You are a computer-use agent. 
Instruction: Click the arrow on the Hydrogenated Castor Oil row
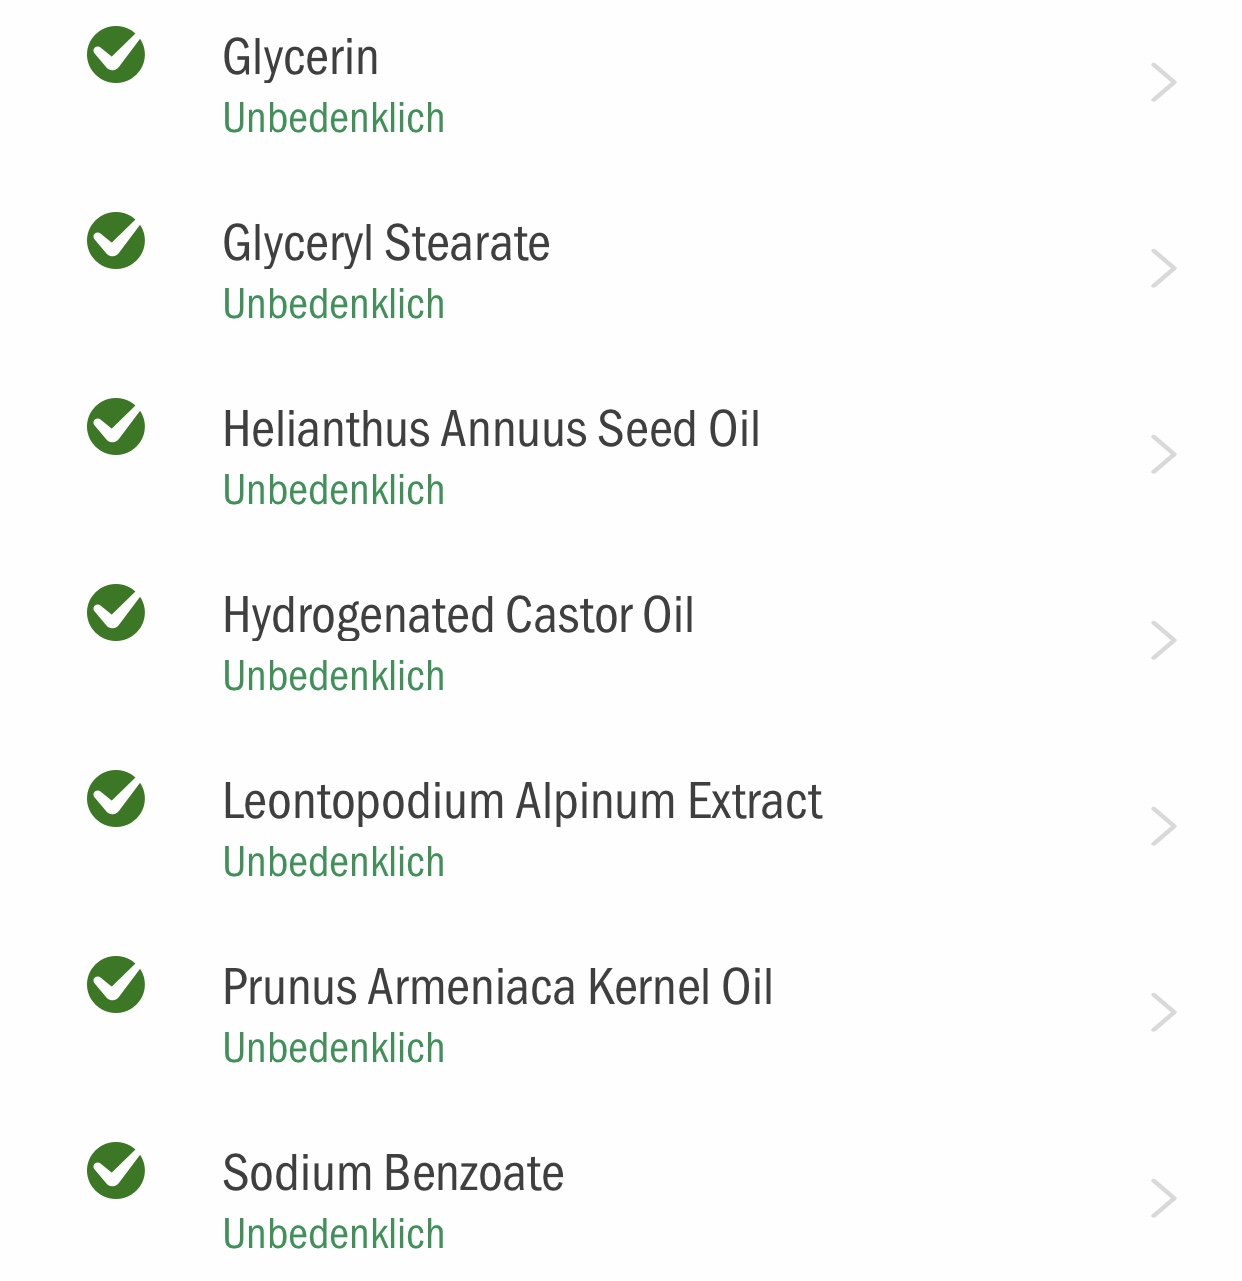[1163, 641]
